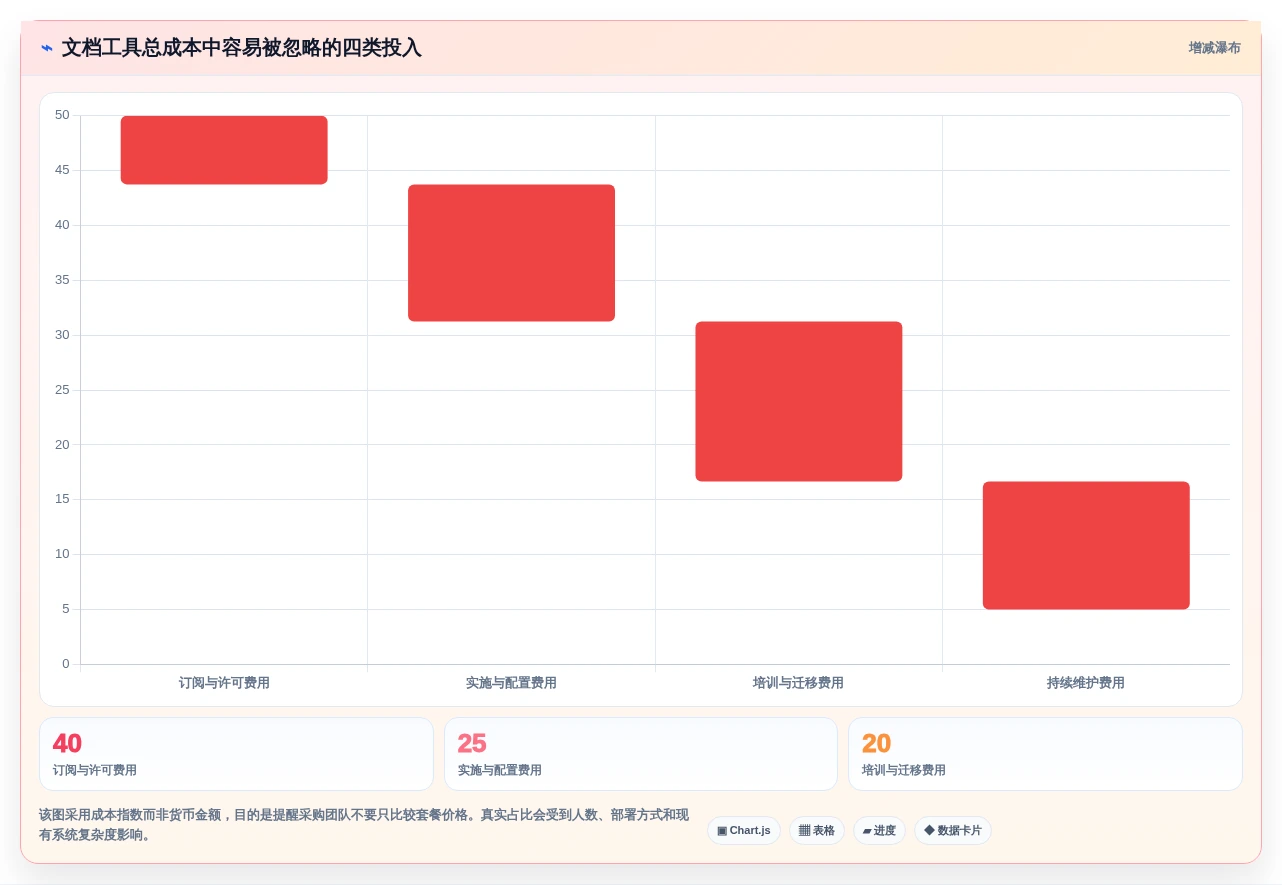Click the Chart.js tag chip

(x=743, y=831)
